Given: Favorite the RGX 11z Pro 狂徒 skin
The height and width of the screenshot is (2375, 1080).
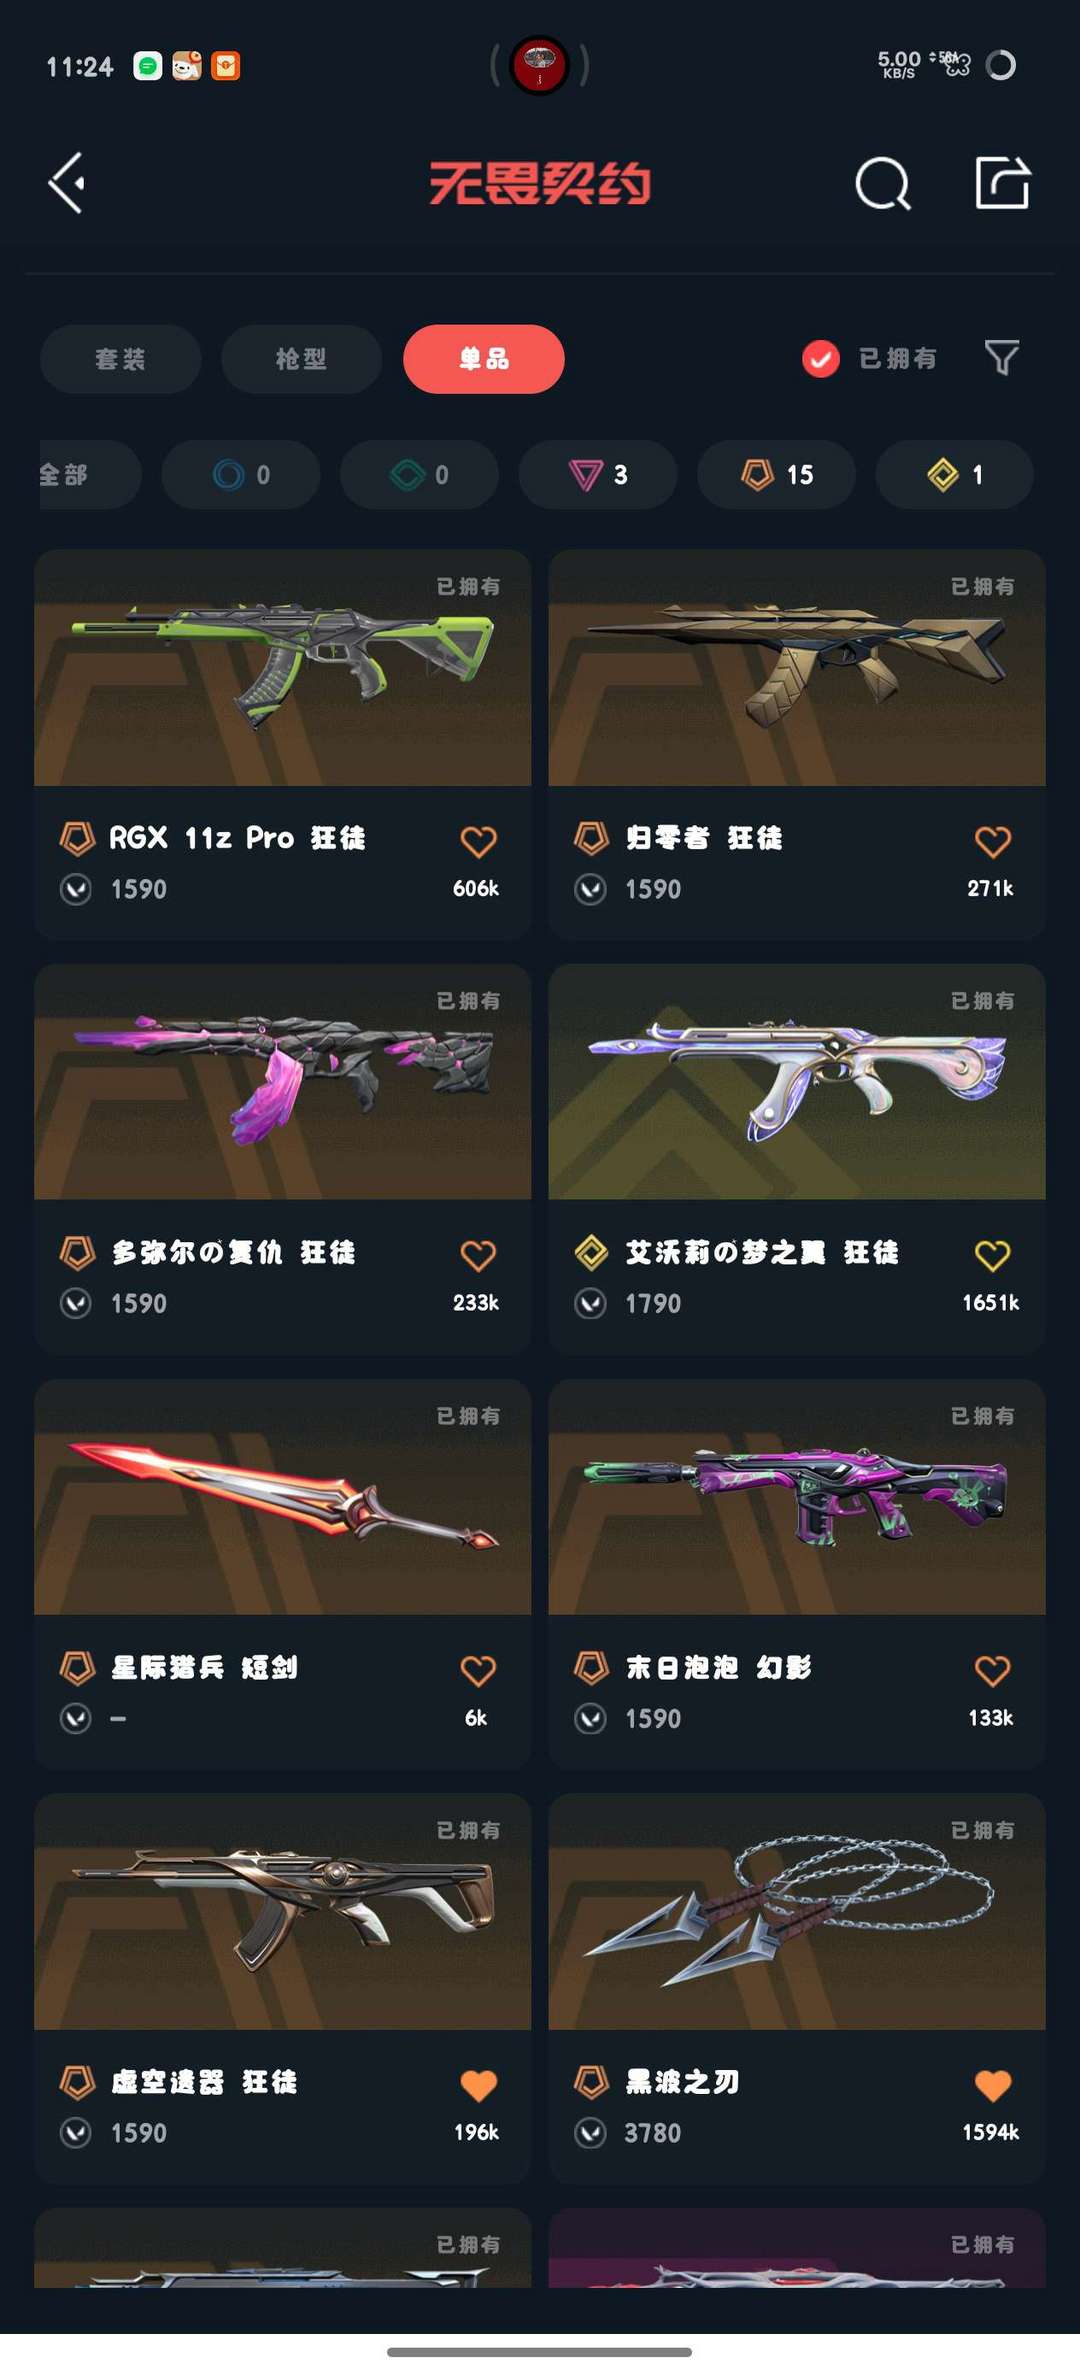Looking at the screenshot, I should [478, 842].
